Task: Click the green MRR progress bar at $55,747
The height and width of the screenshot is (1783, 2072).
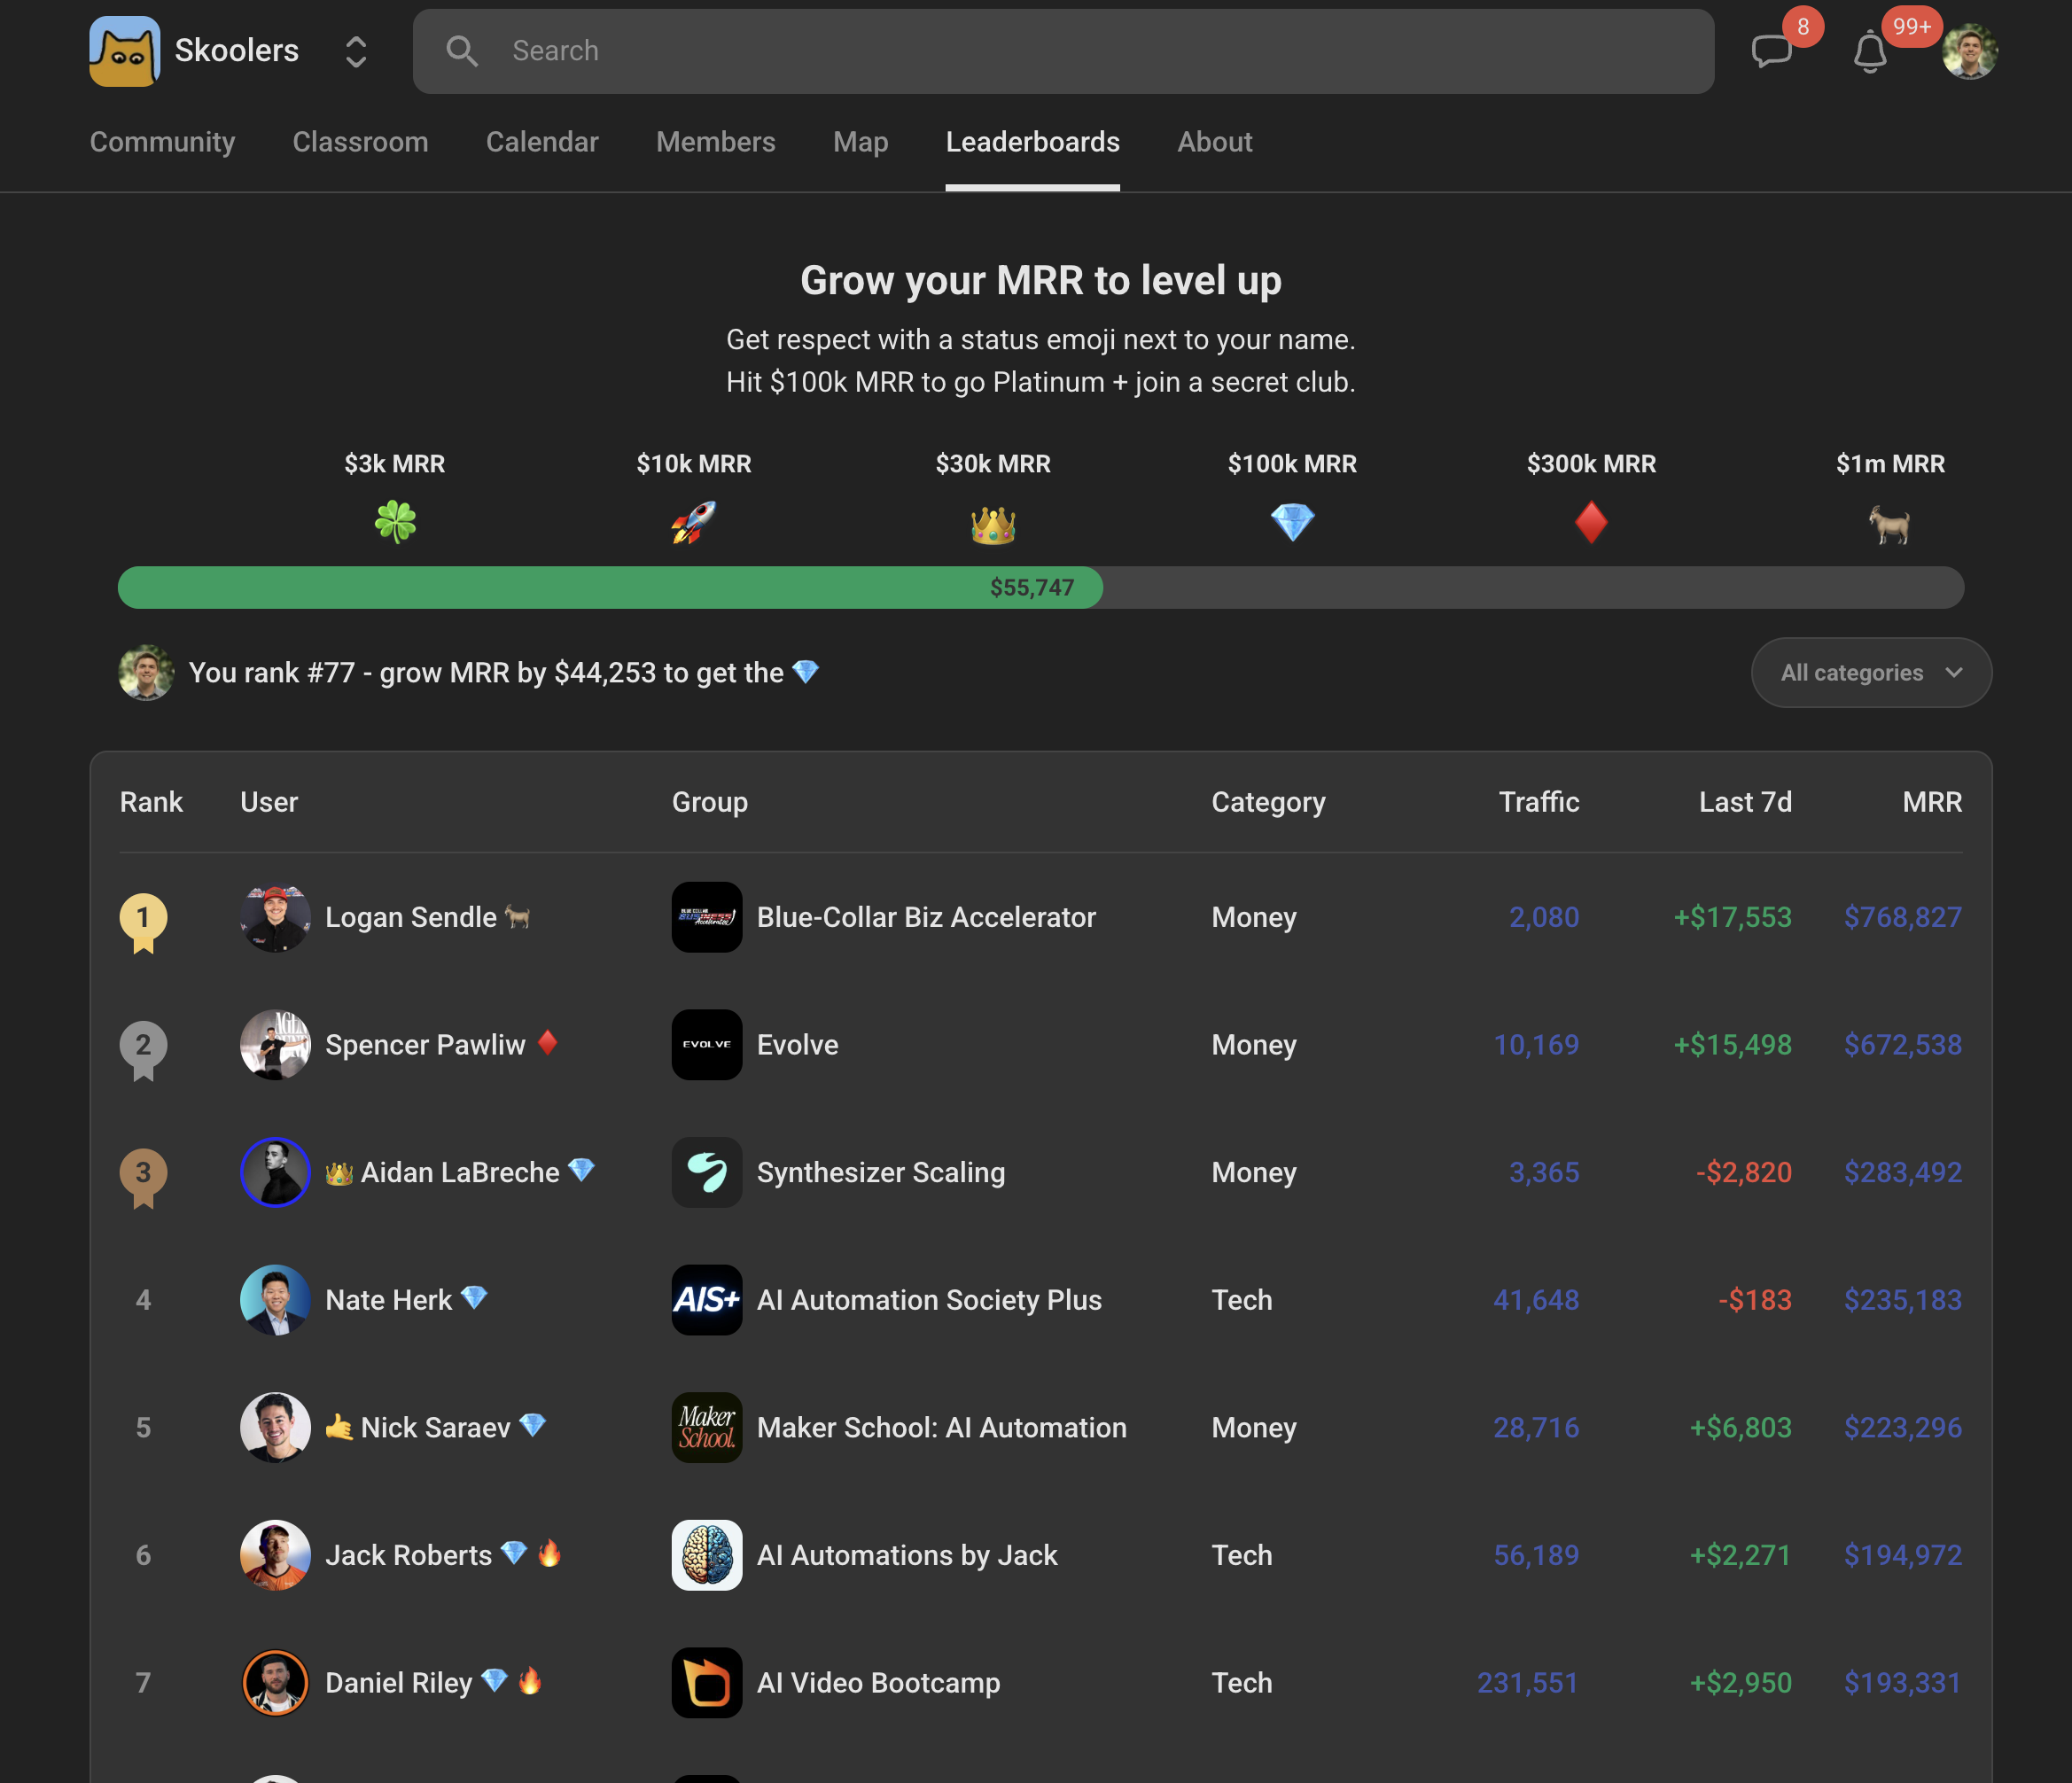Action: point(610,587)
